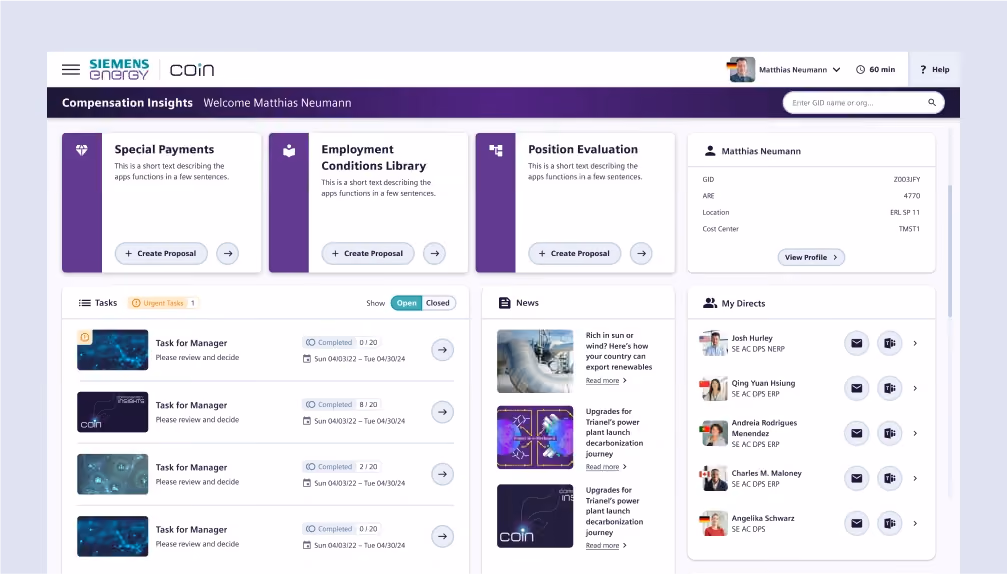Screen dimensions: 1007x574
Task: Open the Help button
Action: point(934,69)
